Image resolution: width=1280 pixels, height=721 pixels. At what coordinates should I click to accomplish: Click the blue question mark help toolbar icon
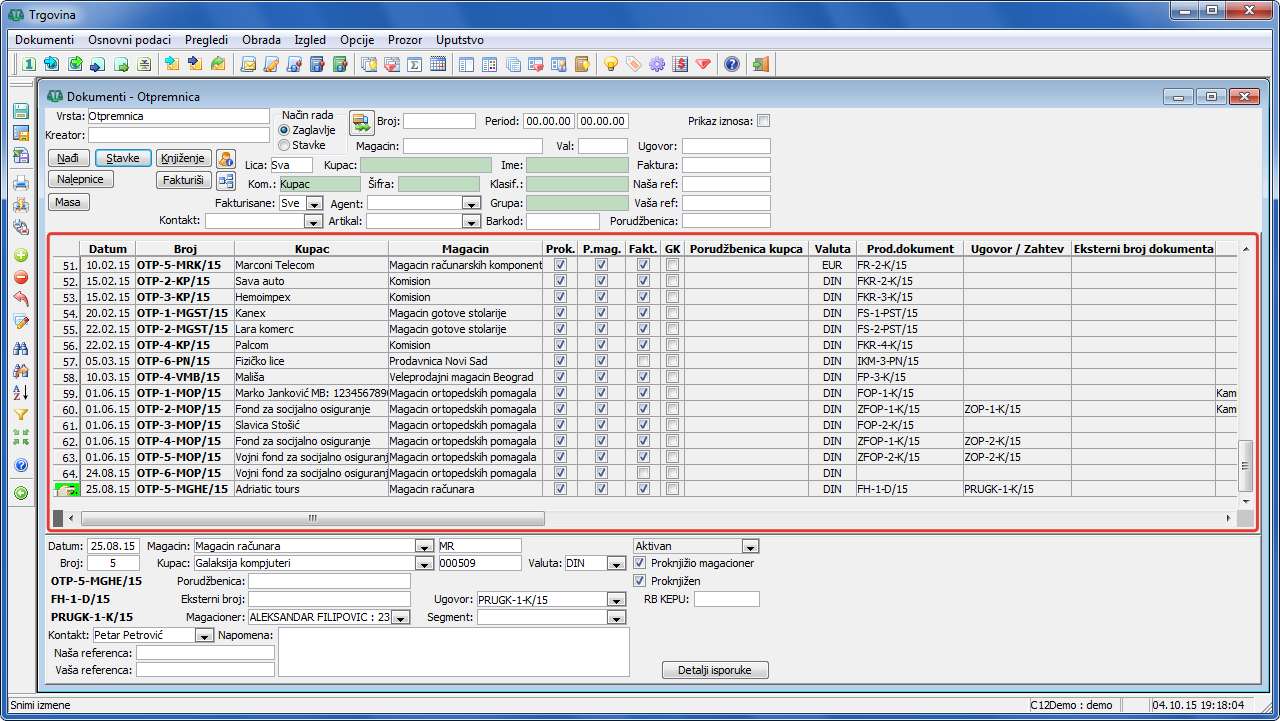(732, 64)
